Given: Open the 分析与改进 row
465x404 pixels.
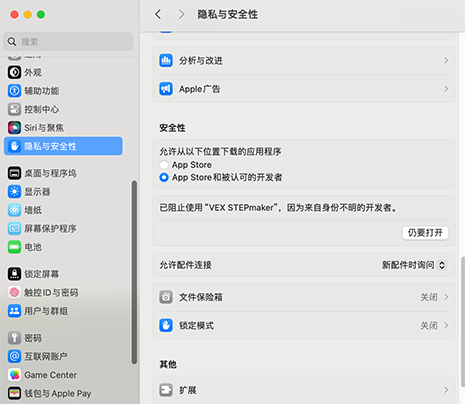Looking at the screenshot, I should pyautogui.click(x=304, y=61).
